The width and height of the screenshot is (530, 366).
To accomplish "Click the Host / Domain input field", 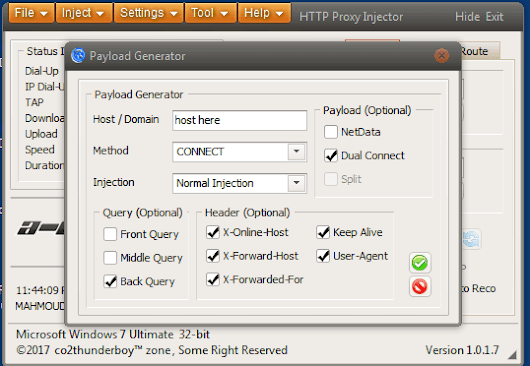I will pos(239,120).
